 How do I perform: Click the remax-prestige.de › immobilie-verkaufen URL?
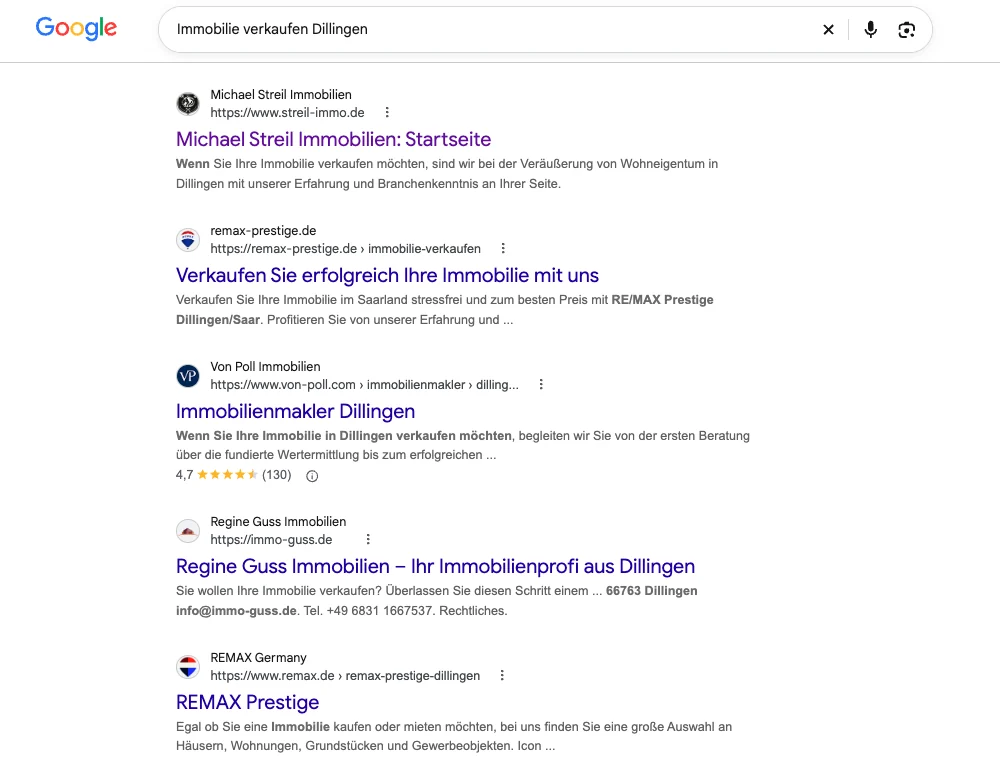click(346, 248)
